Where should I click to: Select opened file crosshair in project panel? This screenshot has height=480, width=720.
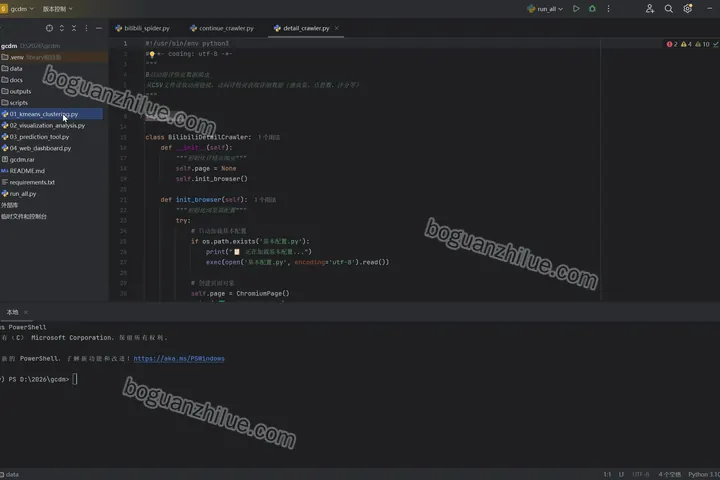49,28
